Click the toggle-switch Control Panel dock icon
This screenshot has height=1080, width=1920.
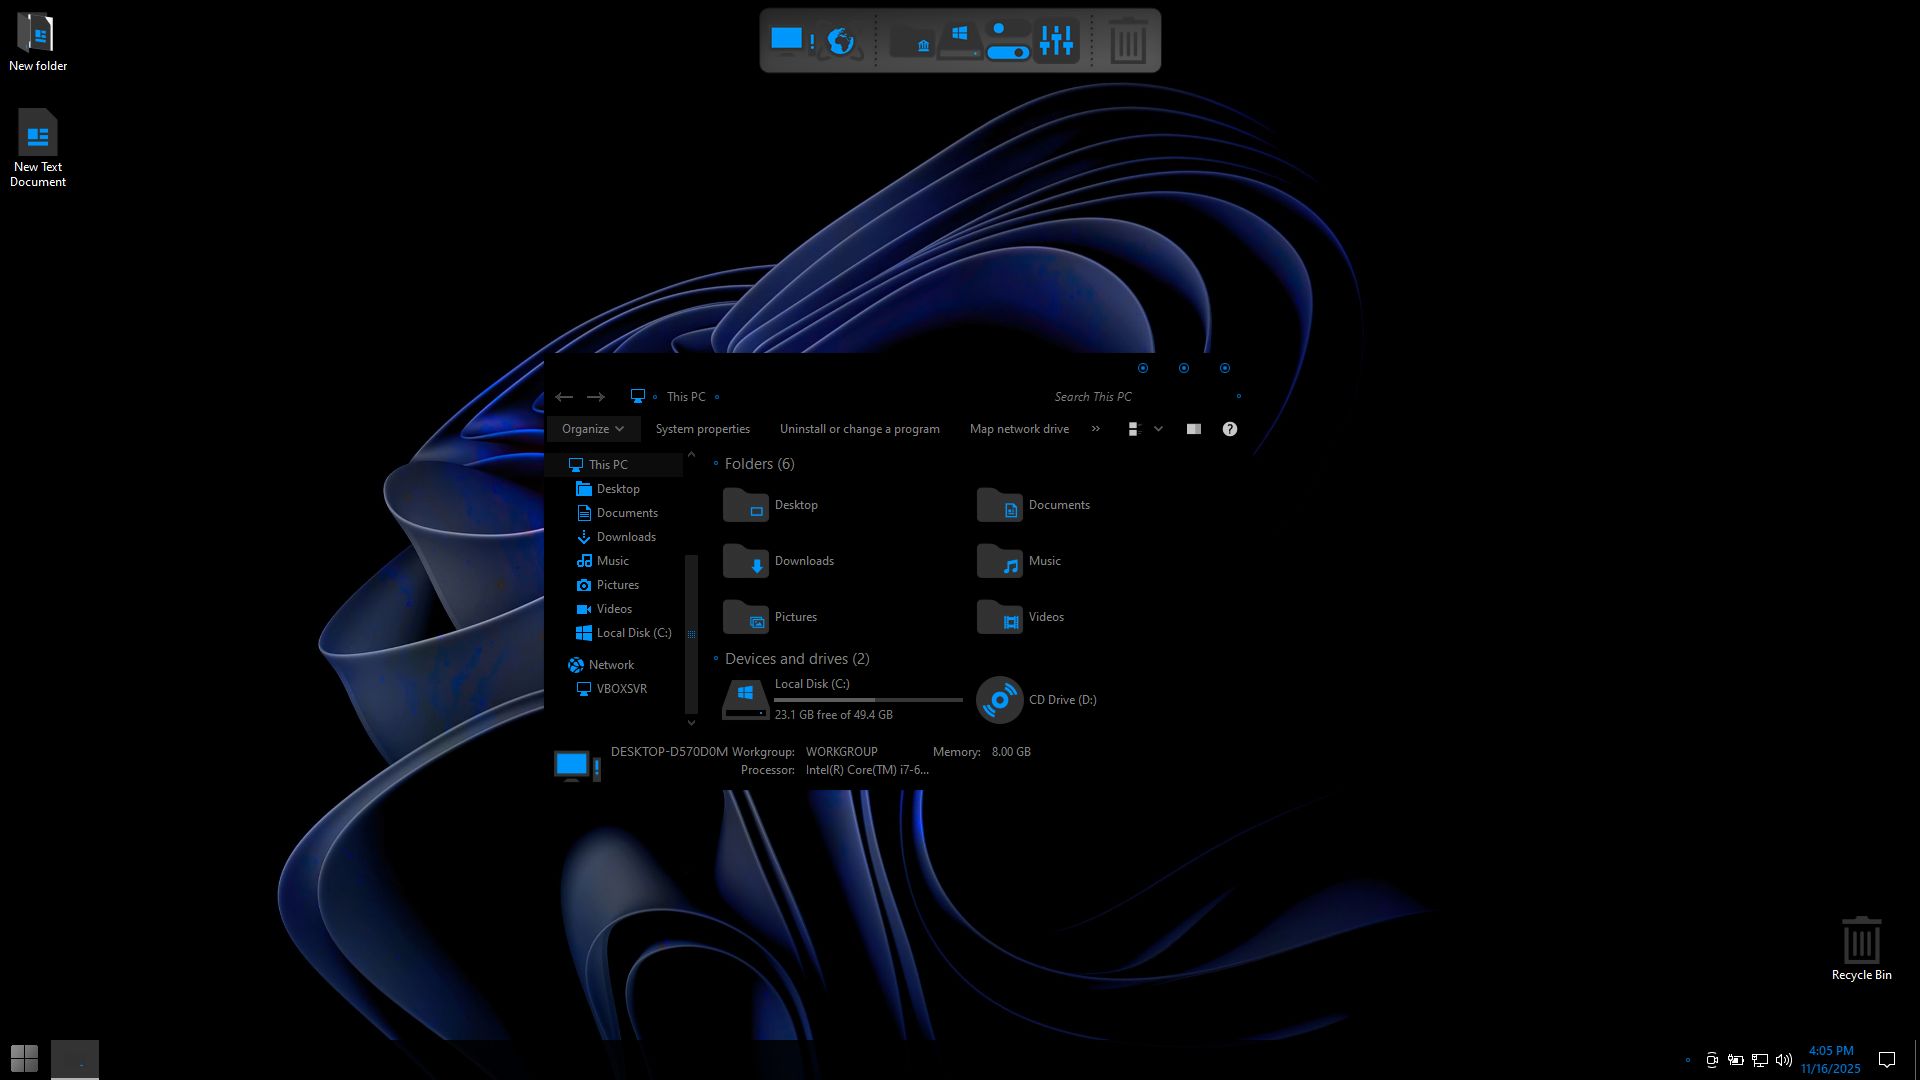(1007, 41)
